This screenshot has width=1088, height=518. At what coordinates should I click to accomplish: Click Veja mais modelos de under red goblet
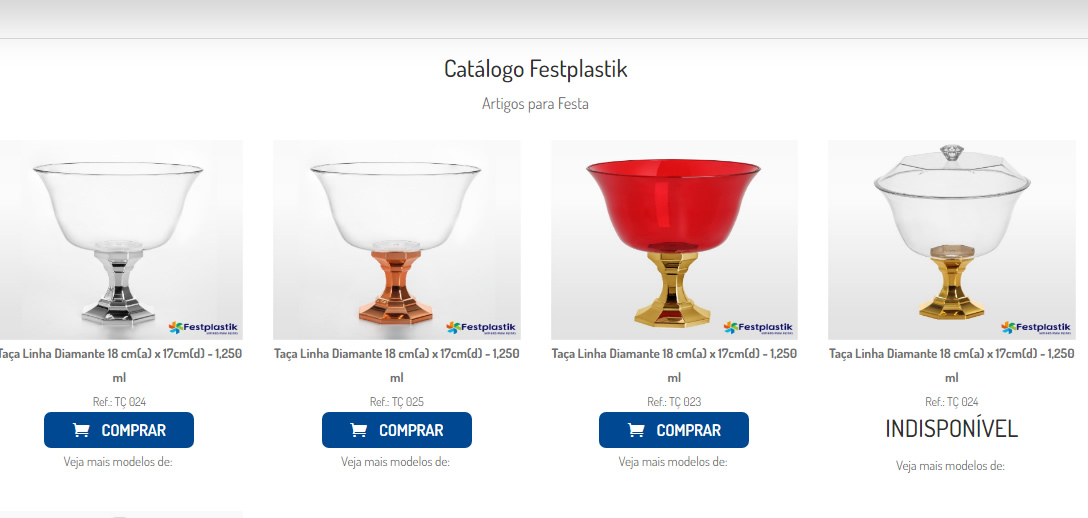[x=673, y=462]
